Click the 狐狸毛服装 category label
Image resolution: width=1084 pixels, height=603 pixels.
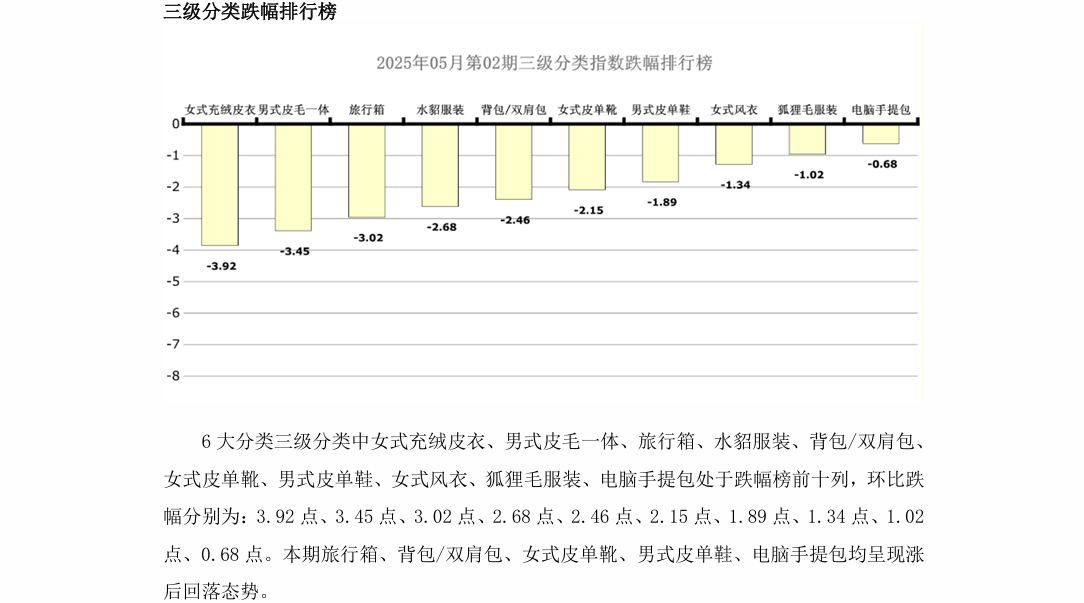click(807, 110)
